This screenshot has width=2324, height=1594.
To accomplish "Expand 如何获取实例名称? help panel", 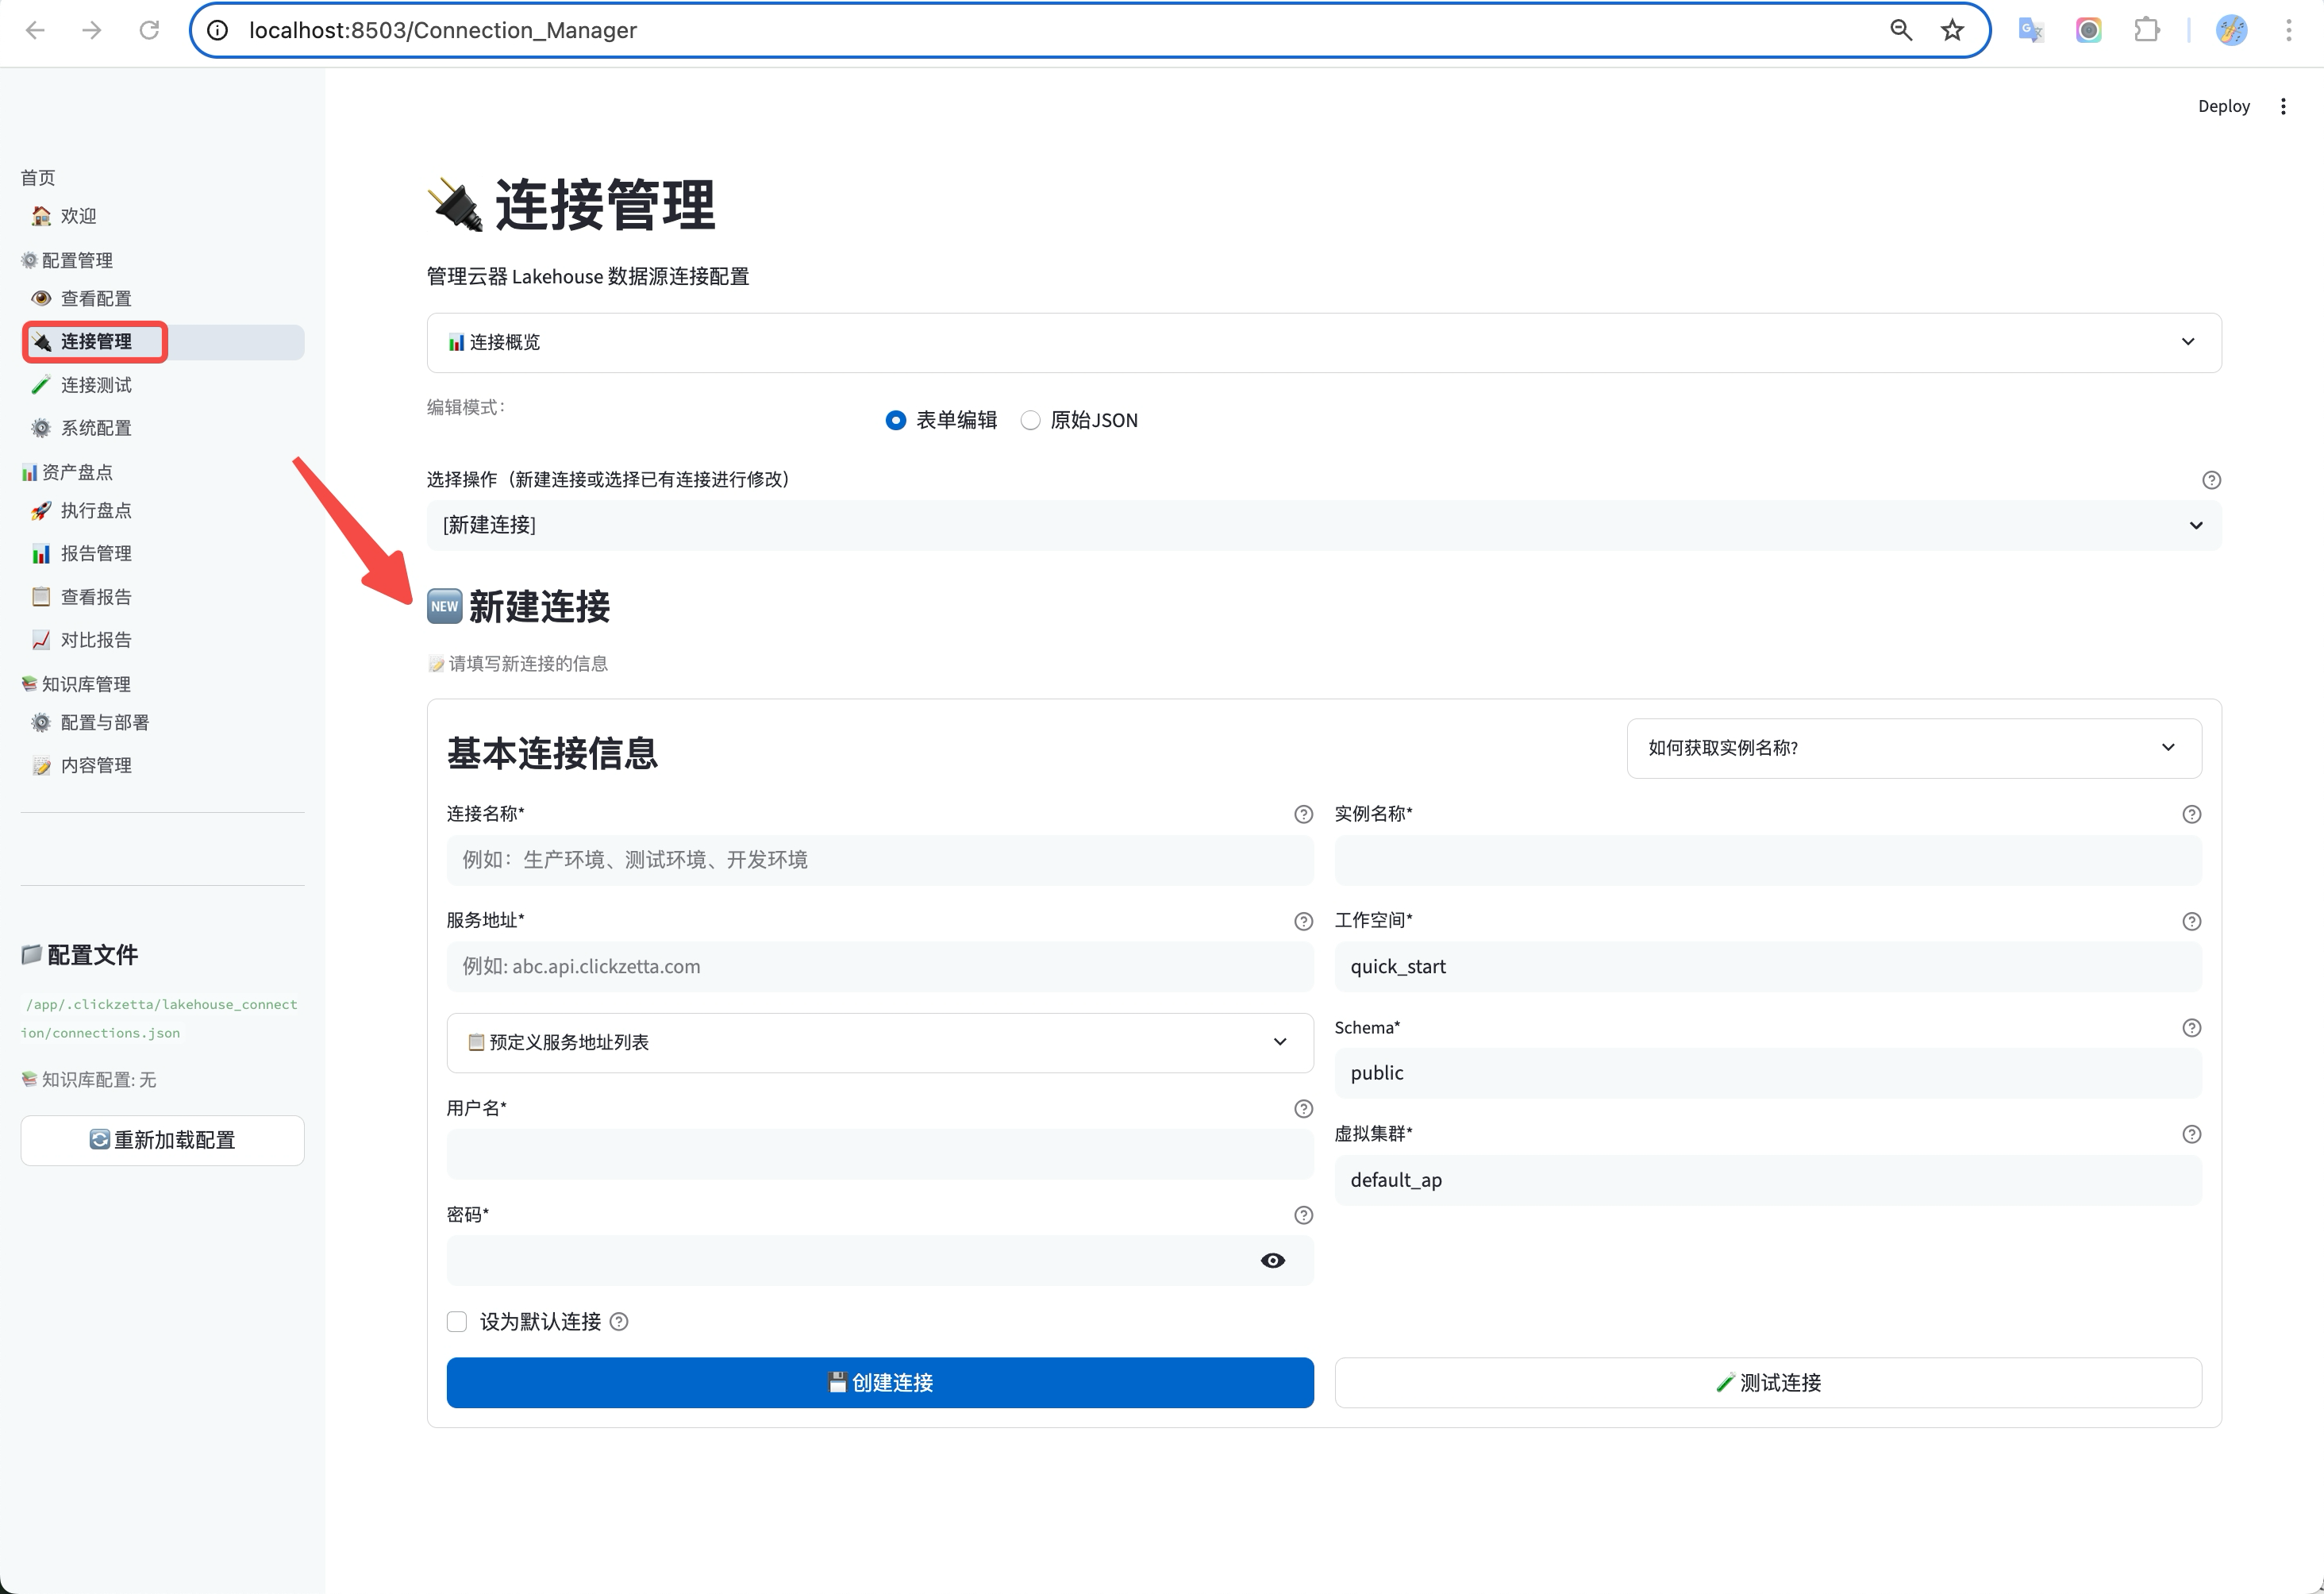I will pyautogui.click(x=1913, y=748).
